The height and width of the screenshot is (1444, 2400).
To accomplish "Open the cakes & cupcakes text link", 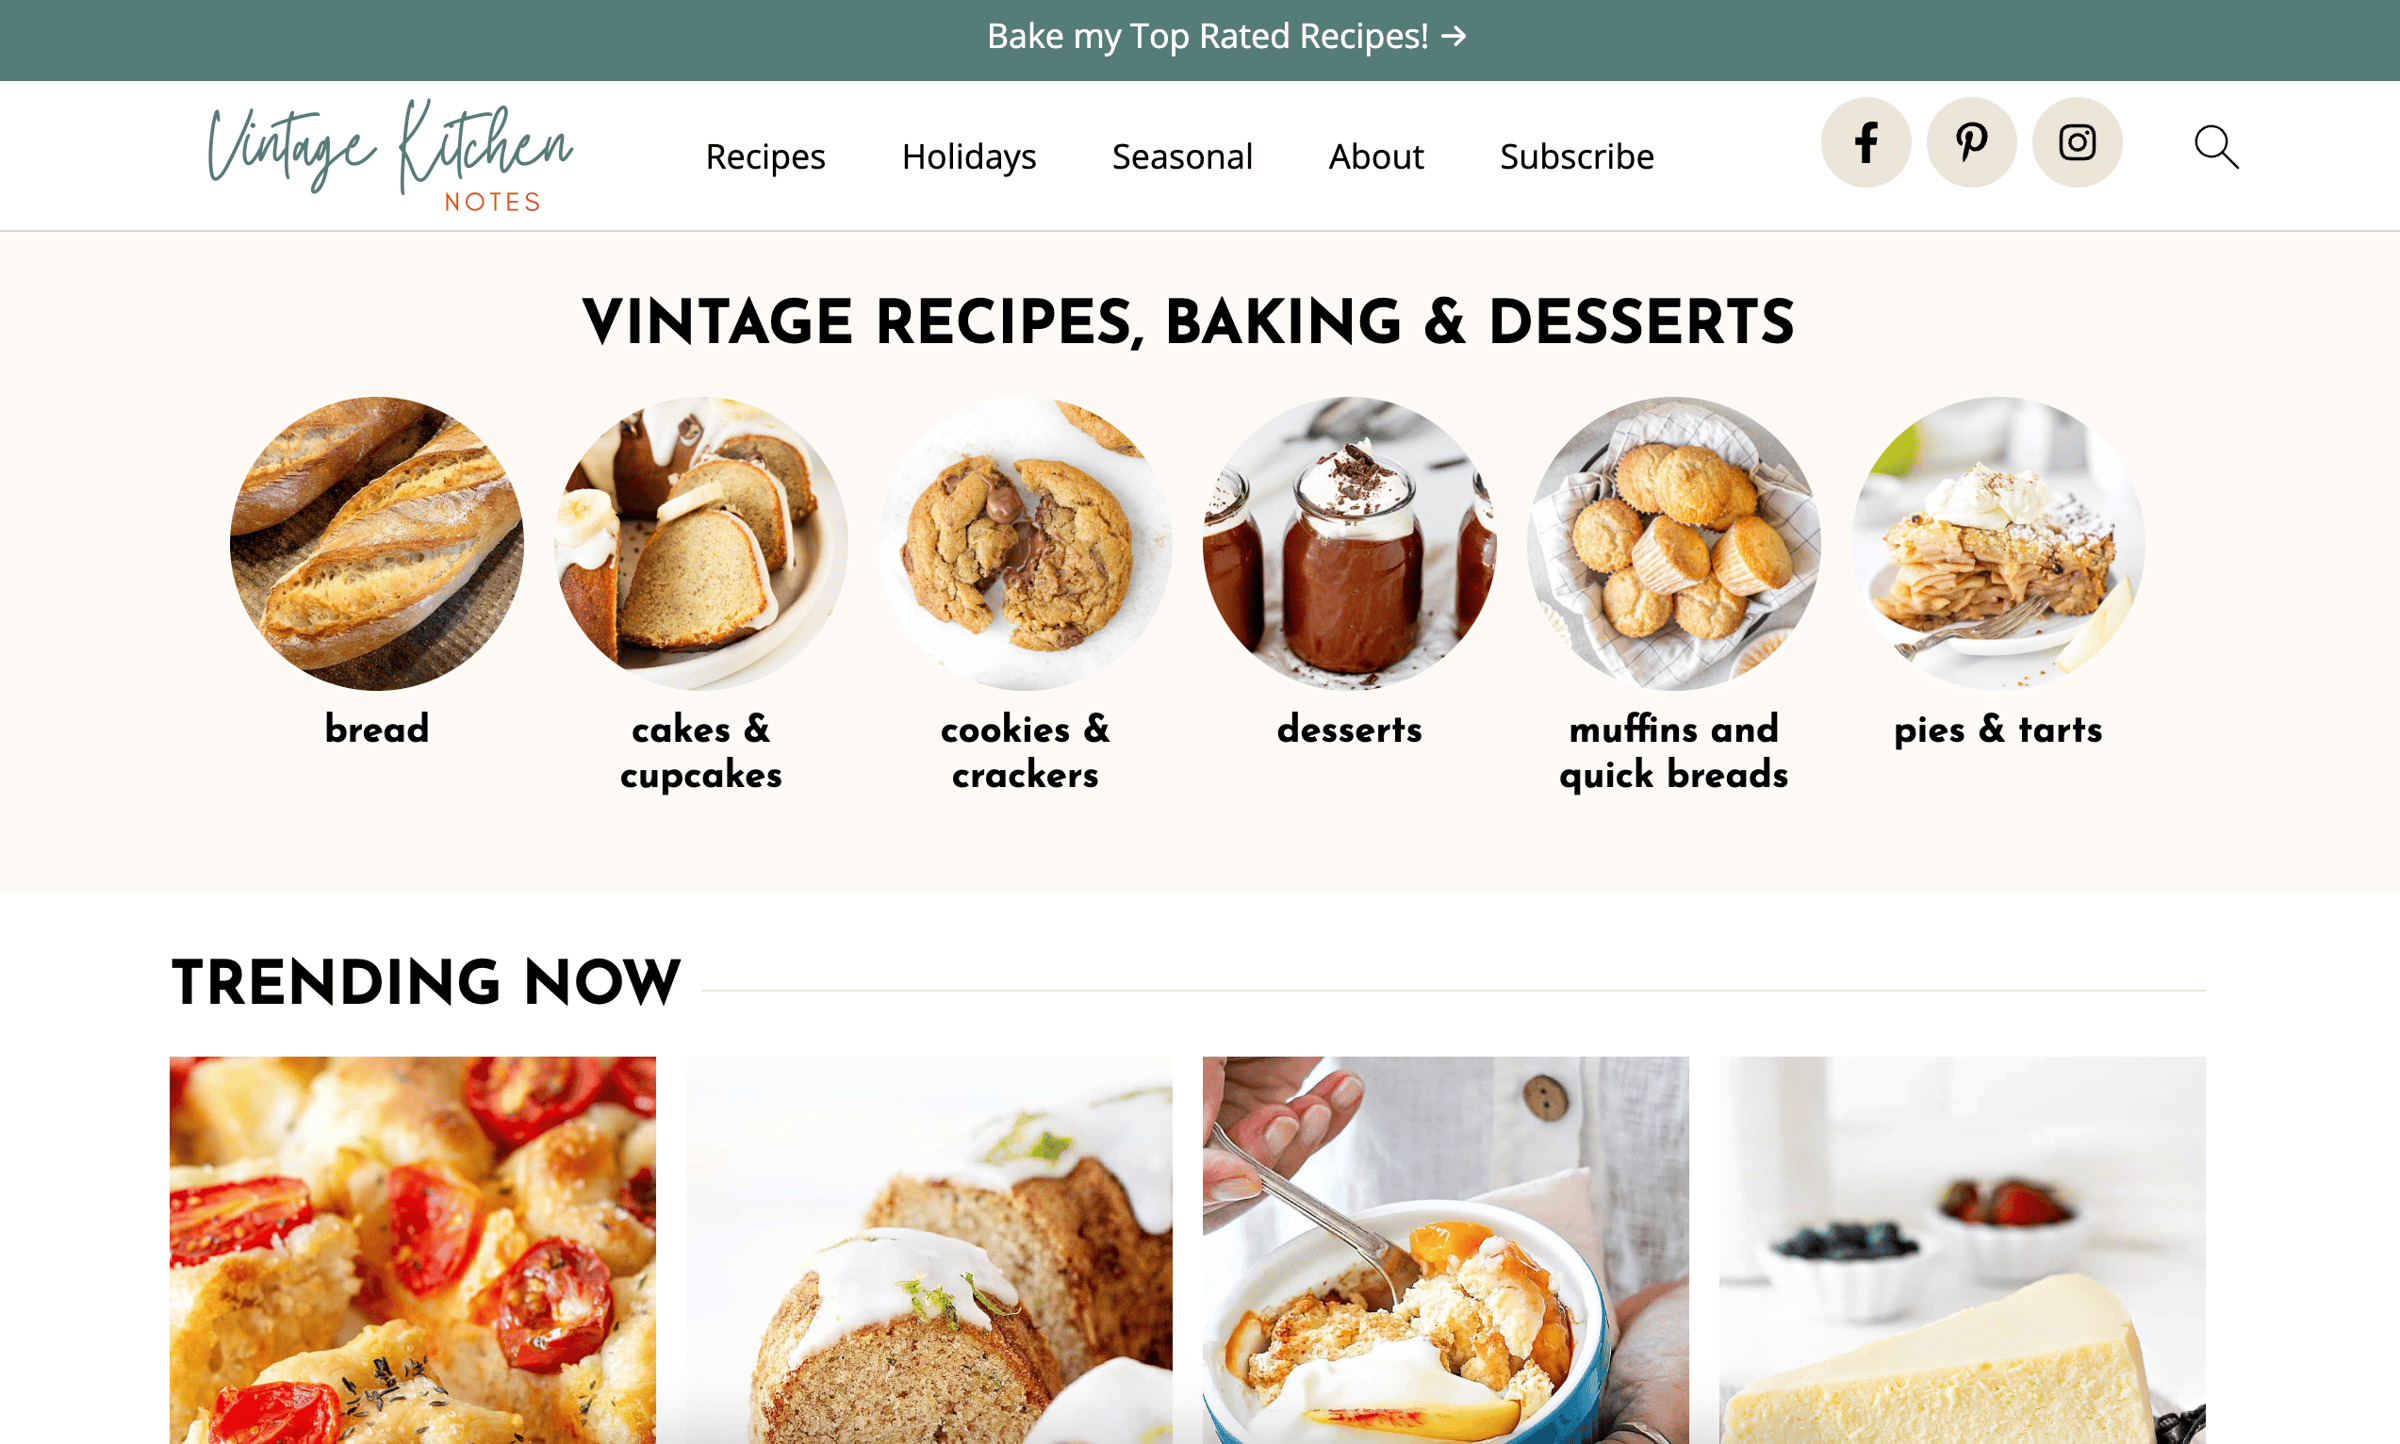I will [701, 752].
